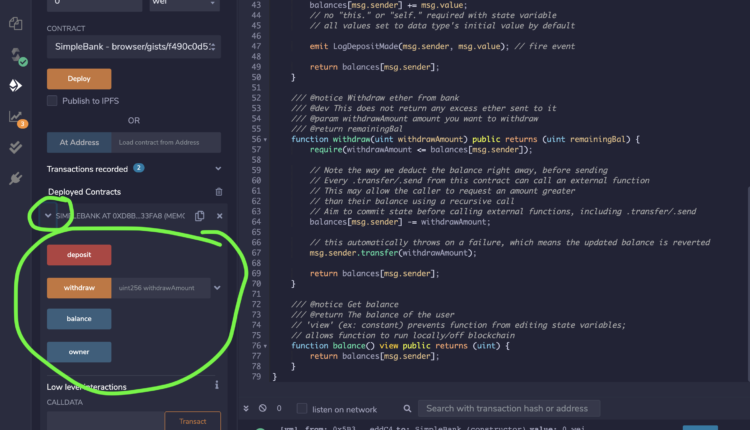This screenshot has width=750, height=430.
Task: Open the plugin manager plug icon
Action: [15, 178]
